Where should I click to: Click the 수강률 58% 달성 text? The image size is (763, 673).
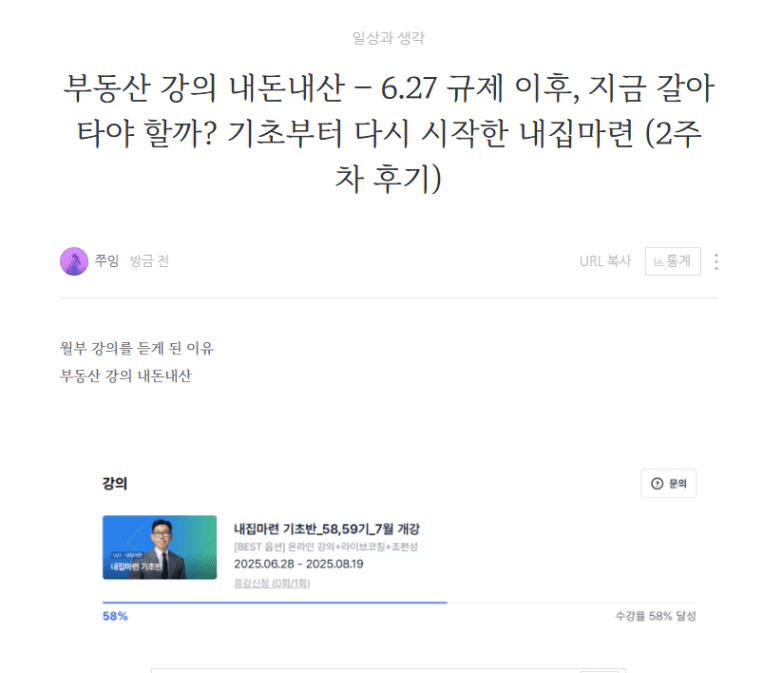tap(655, 616)
